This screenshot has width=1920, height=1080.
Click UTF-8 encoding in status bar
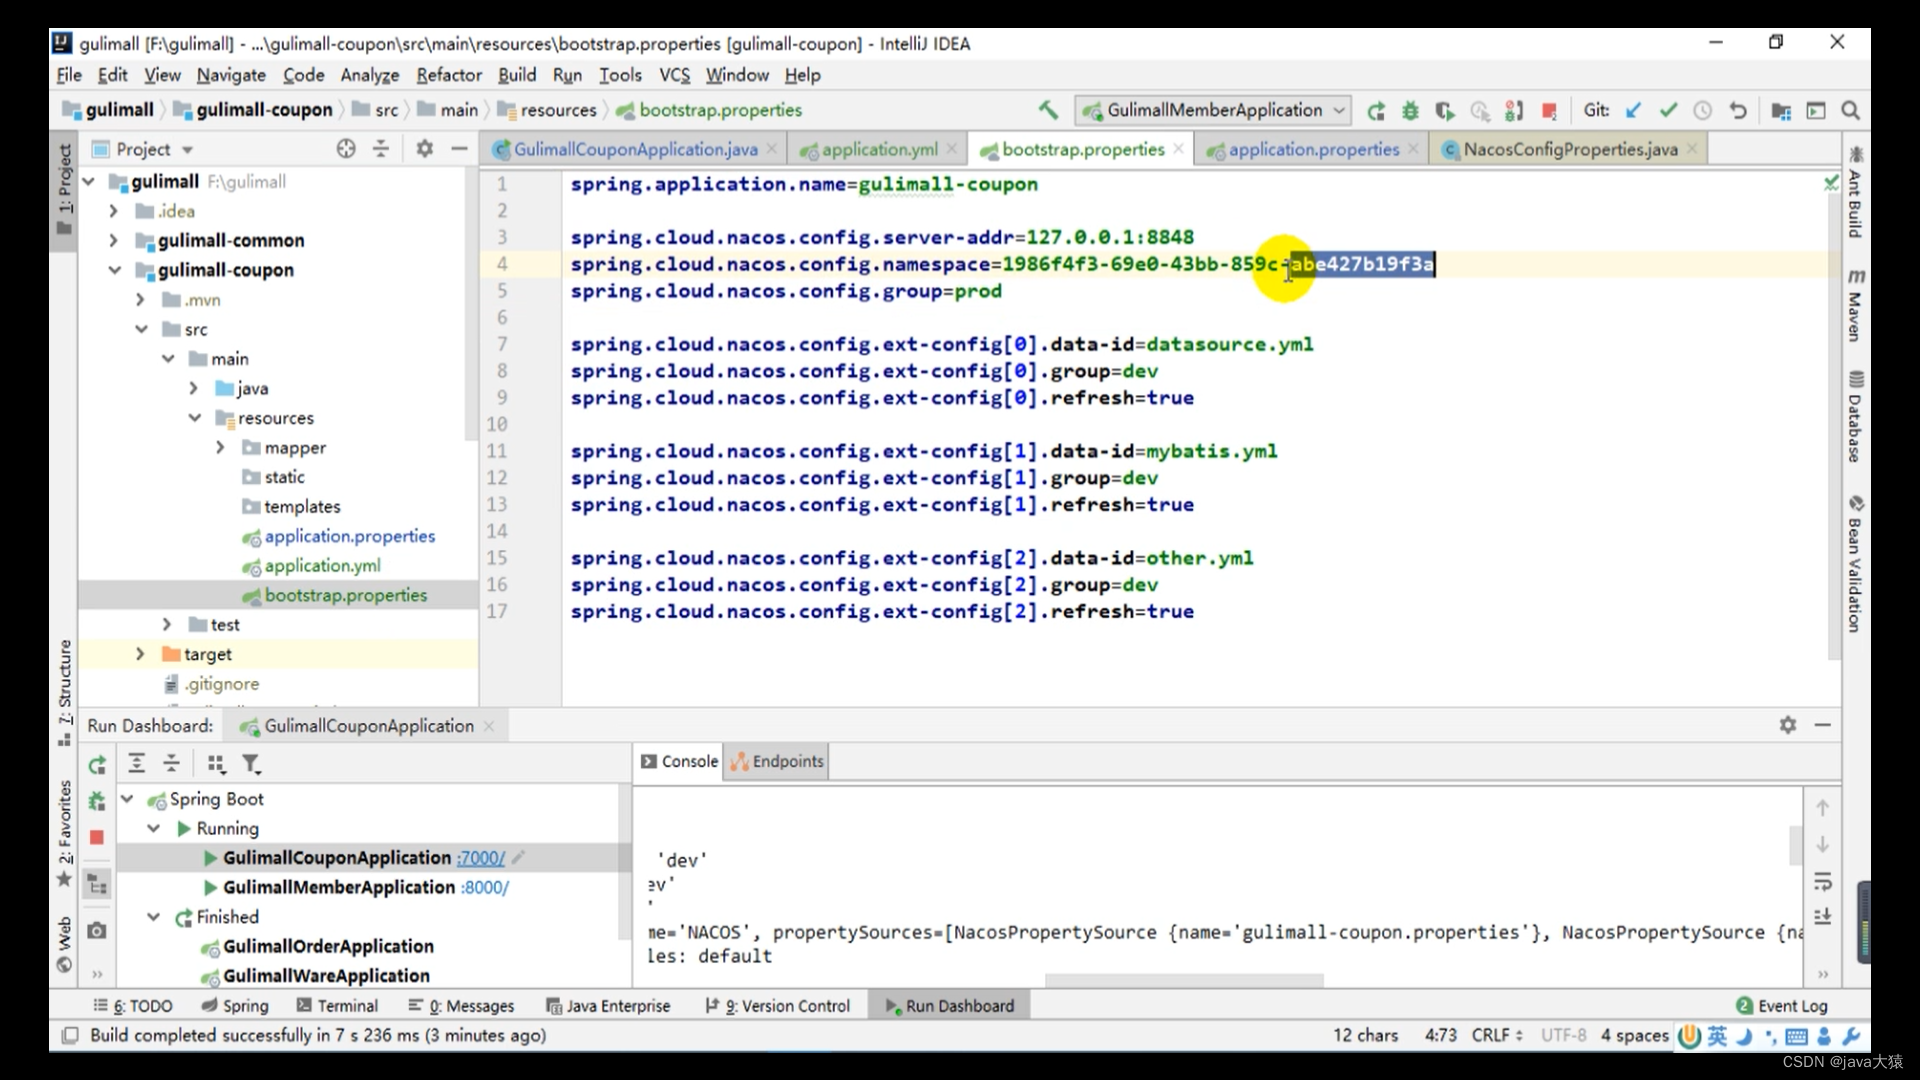1563,1036
